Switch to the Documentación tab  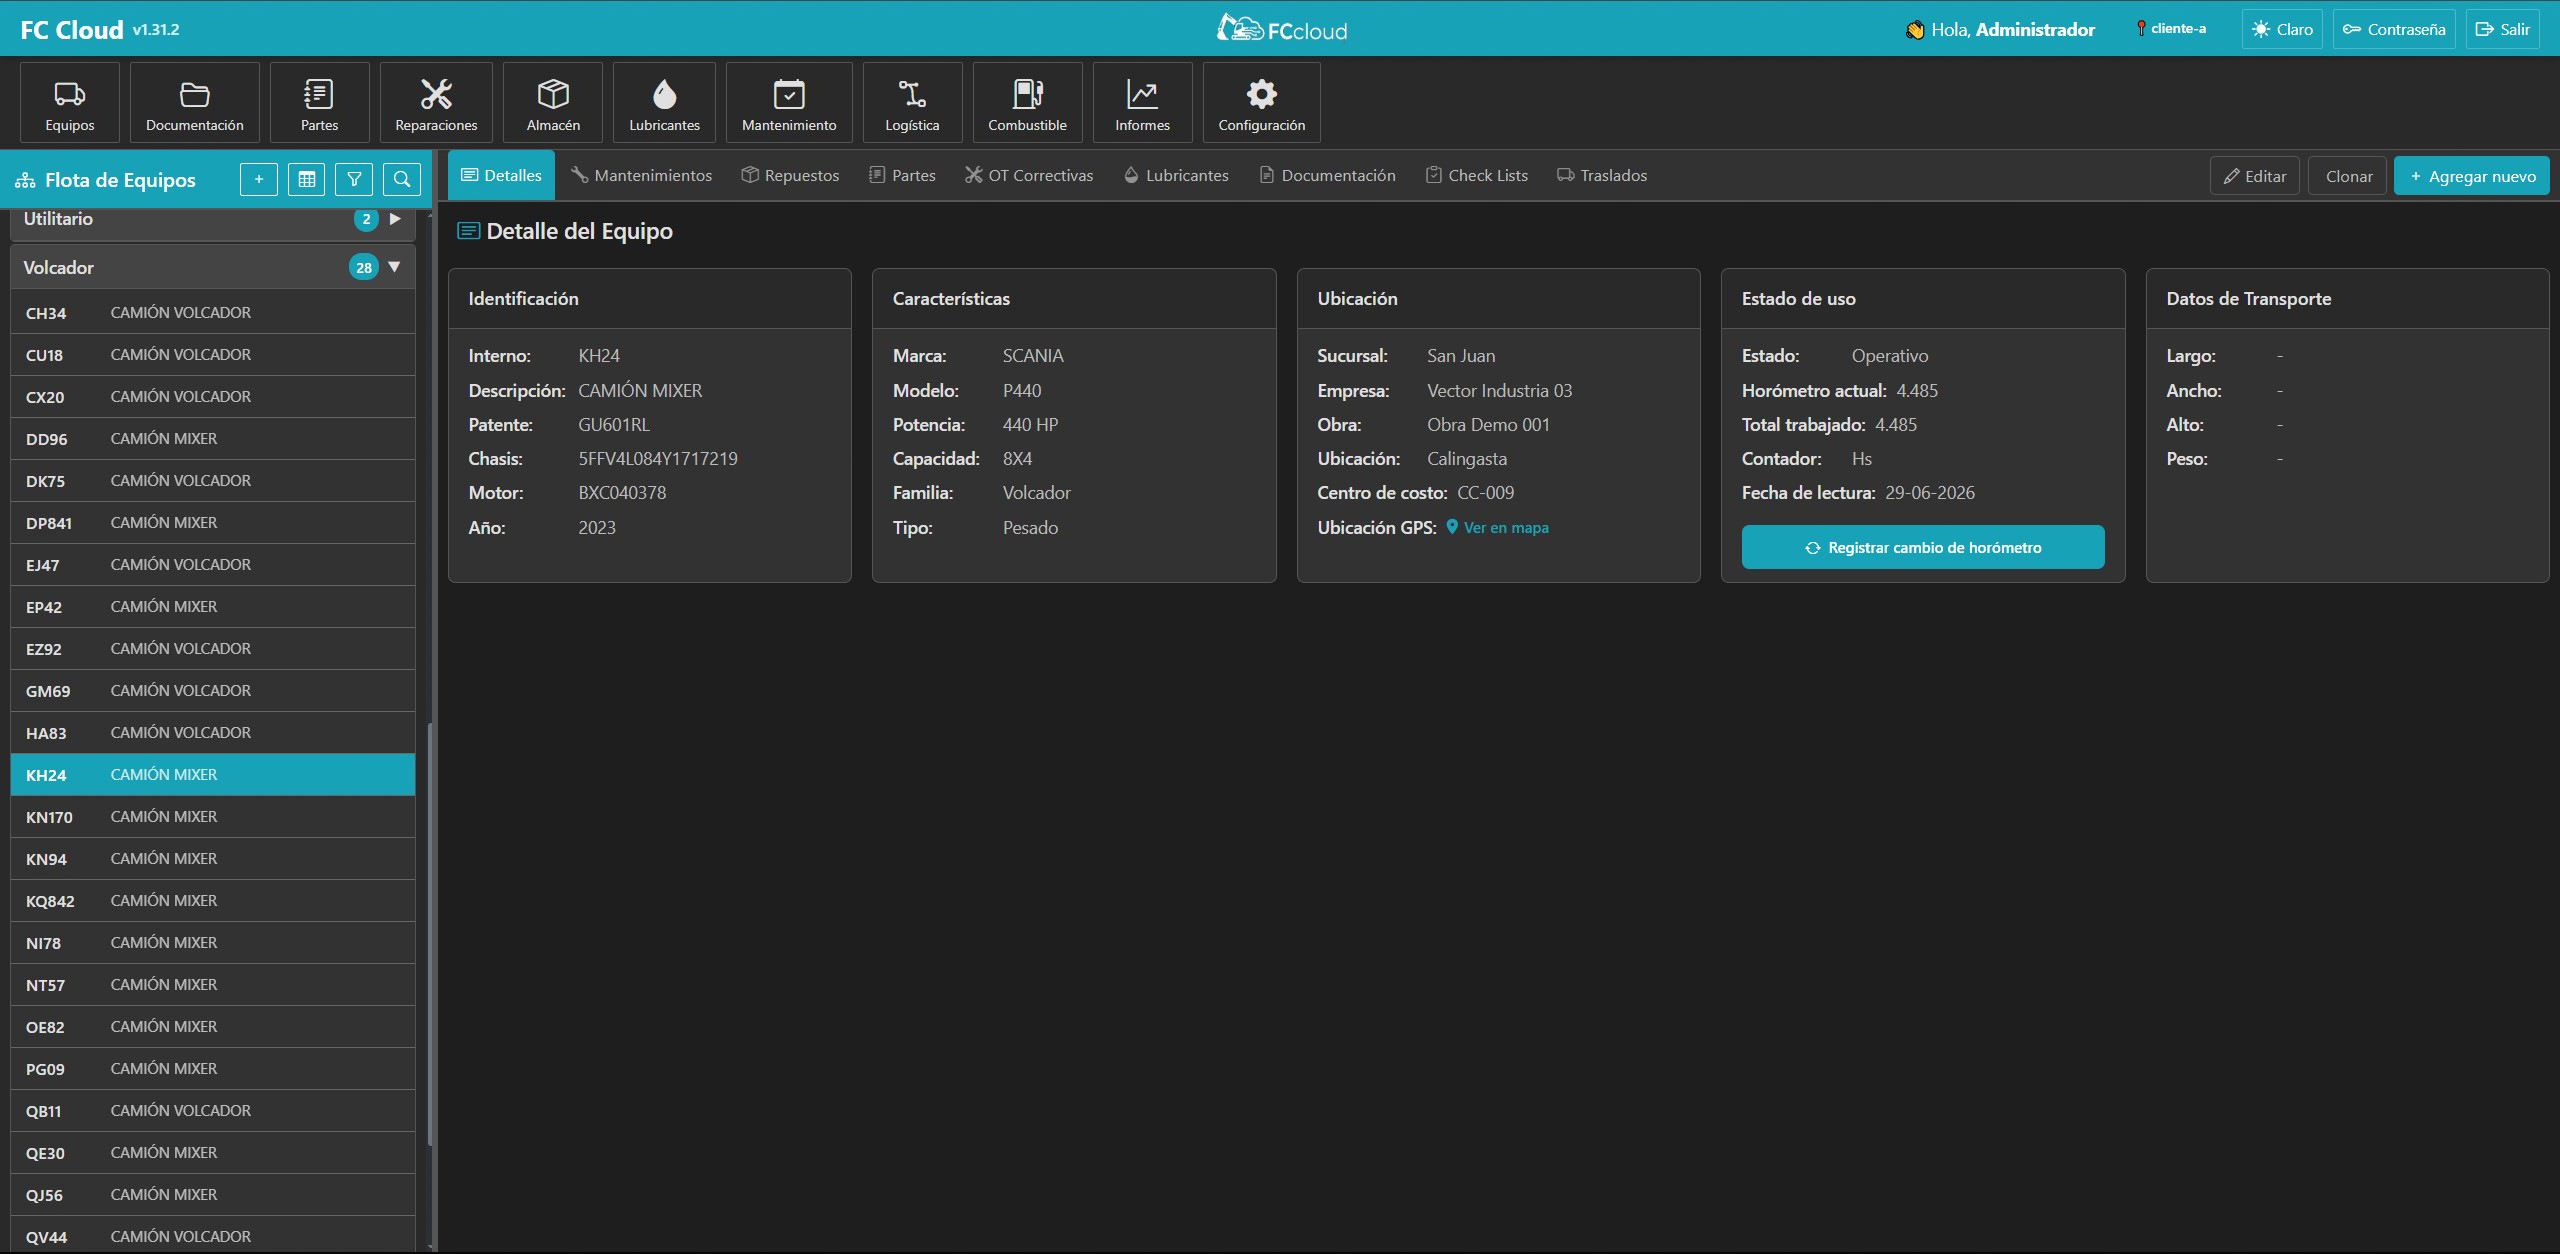(1327, 175)
